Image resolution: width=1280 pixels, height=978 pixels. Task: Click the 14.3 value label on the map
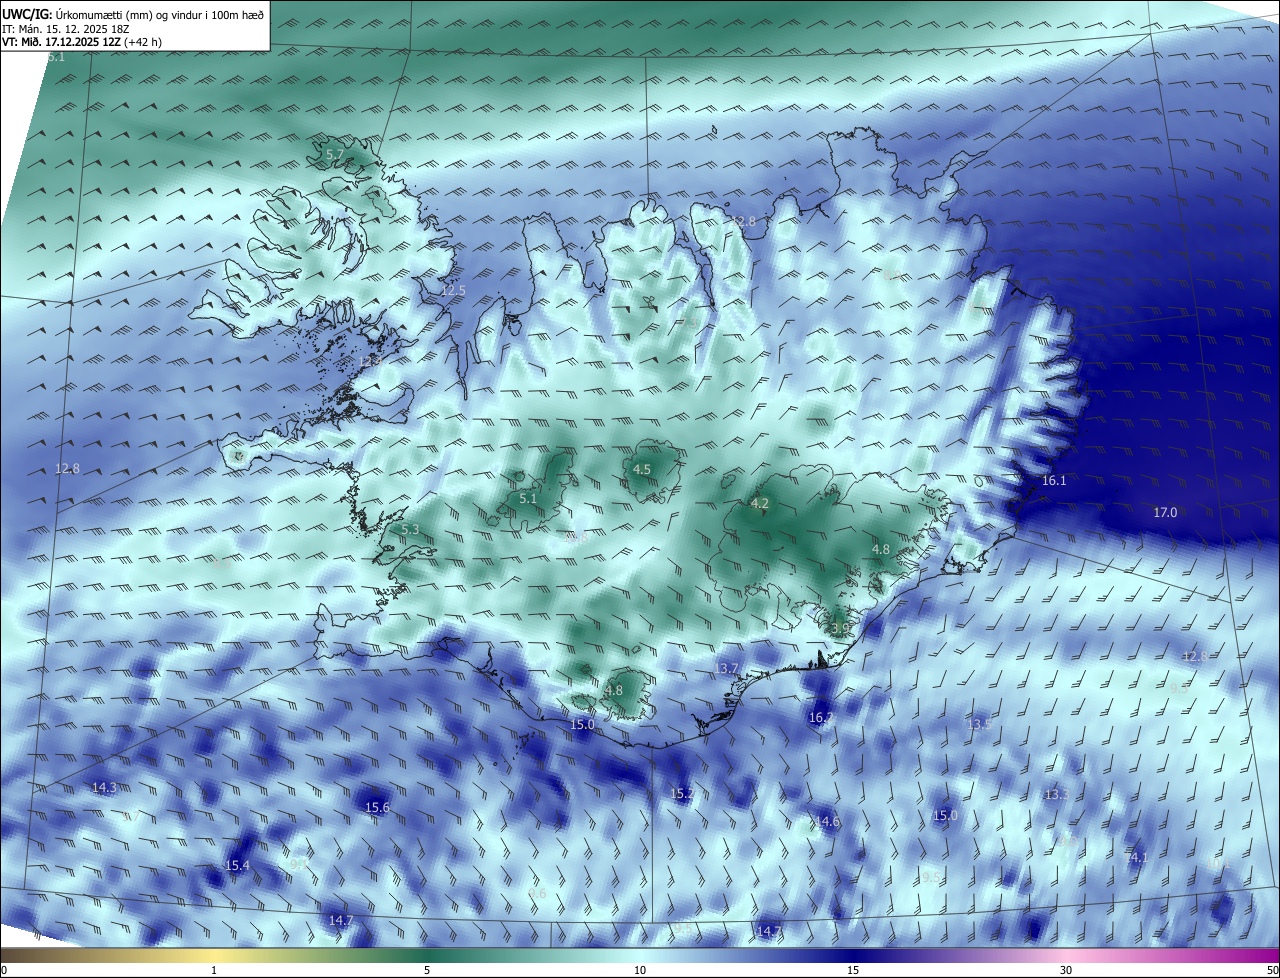[104, 788]
